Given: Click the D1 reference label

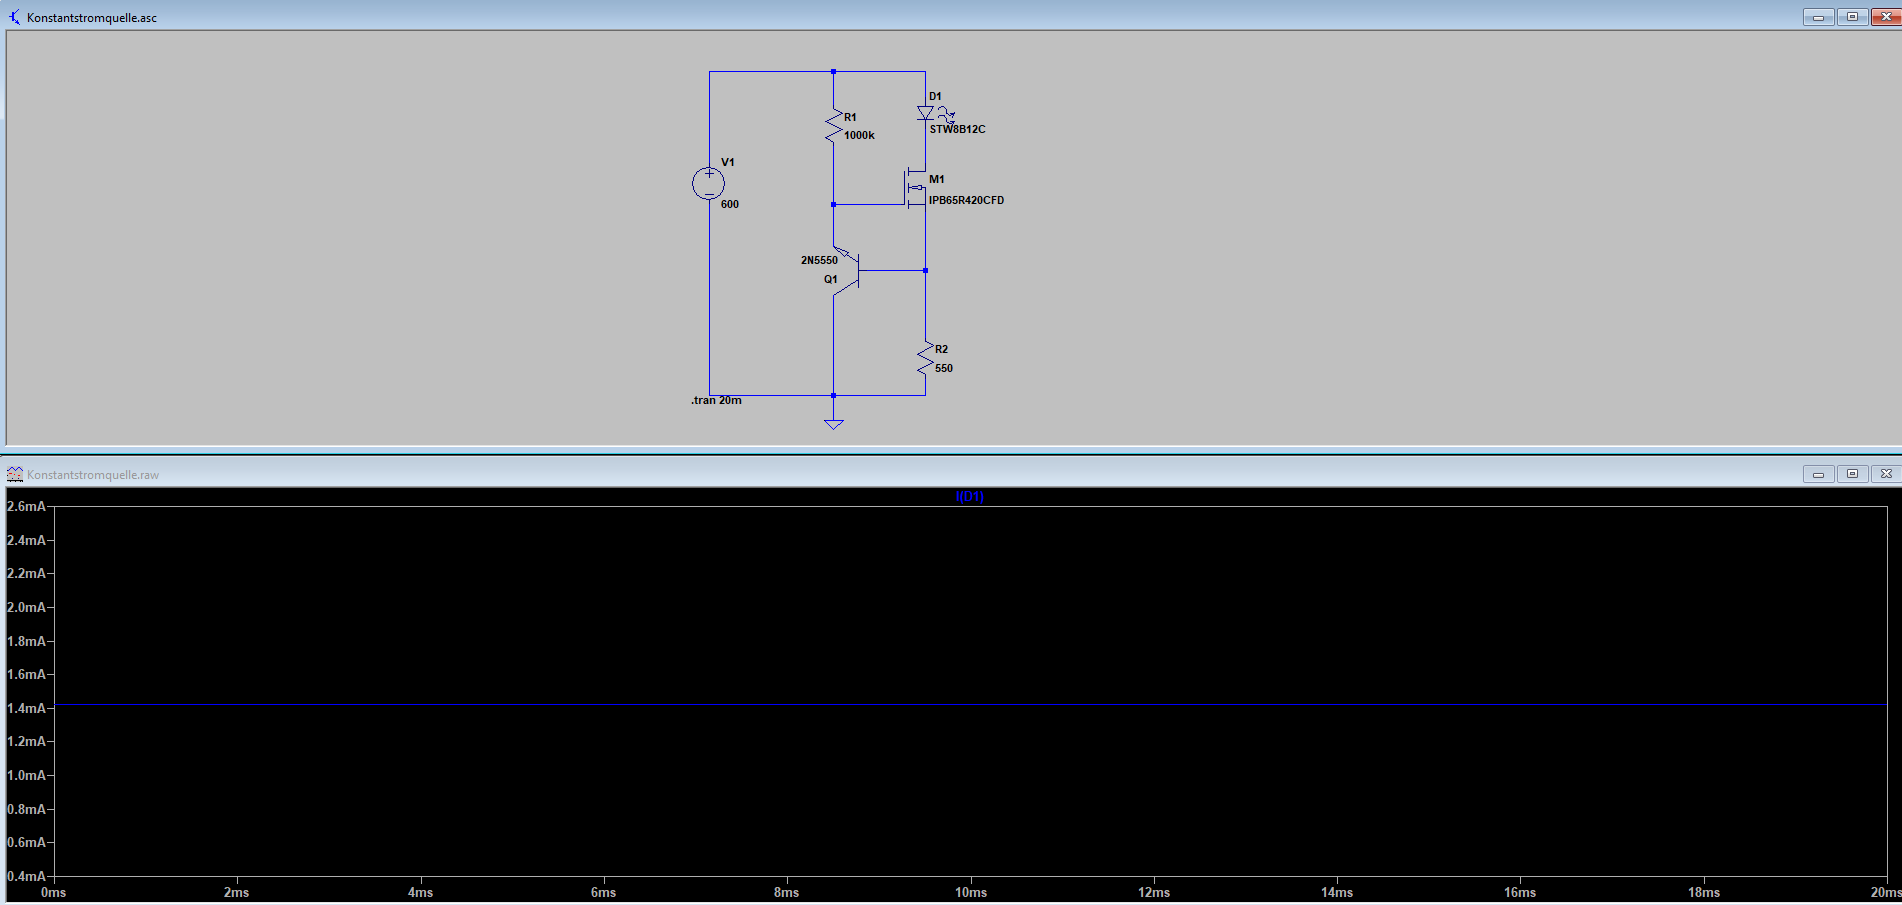Looking at the screenshot, I should pyautogui.click(x=935, y=97).
